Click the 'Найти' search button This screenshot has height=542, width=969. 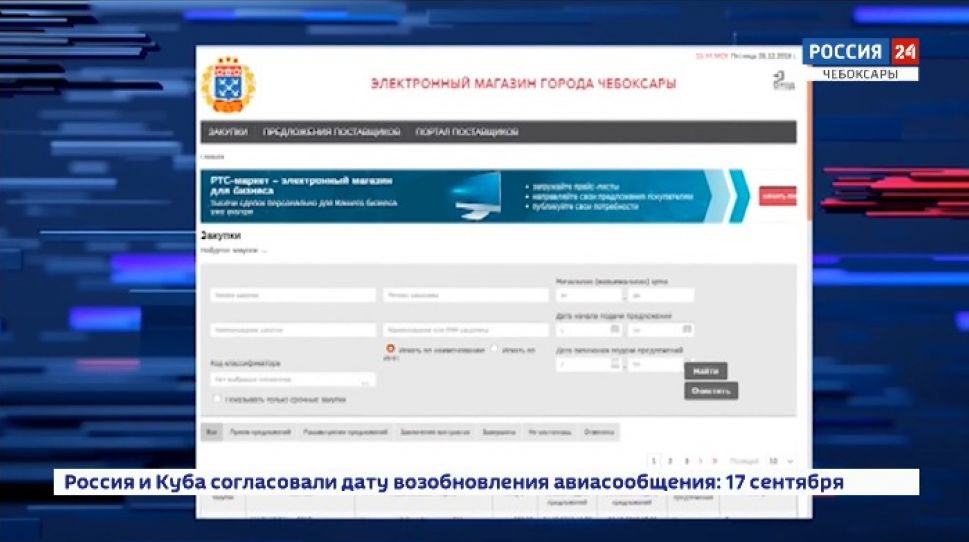705,371
